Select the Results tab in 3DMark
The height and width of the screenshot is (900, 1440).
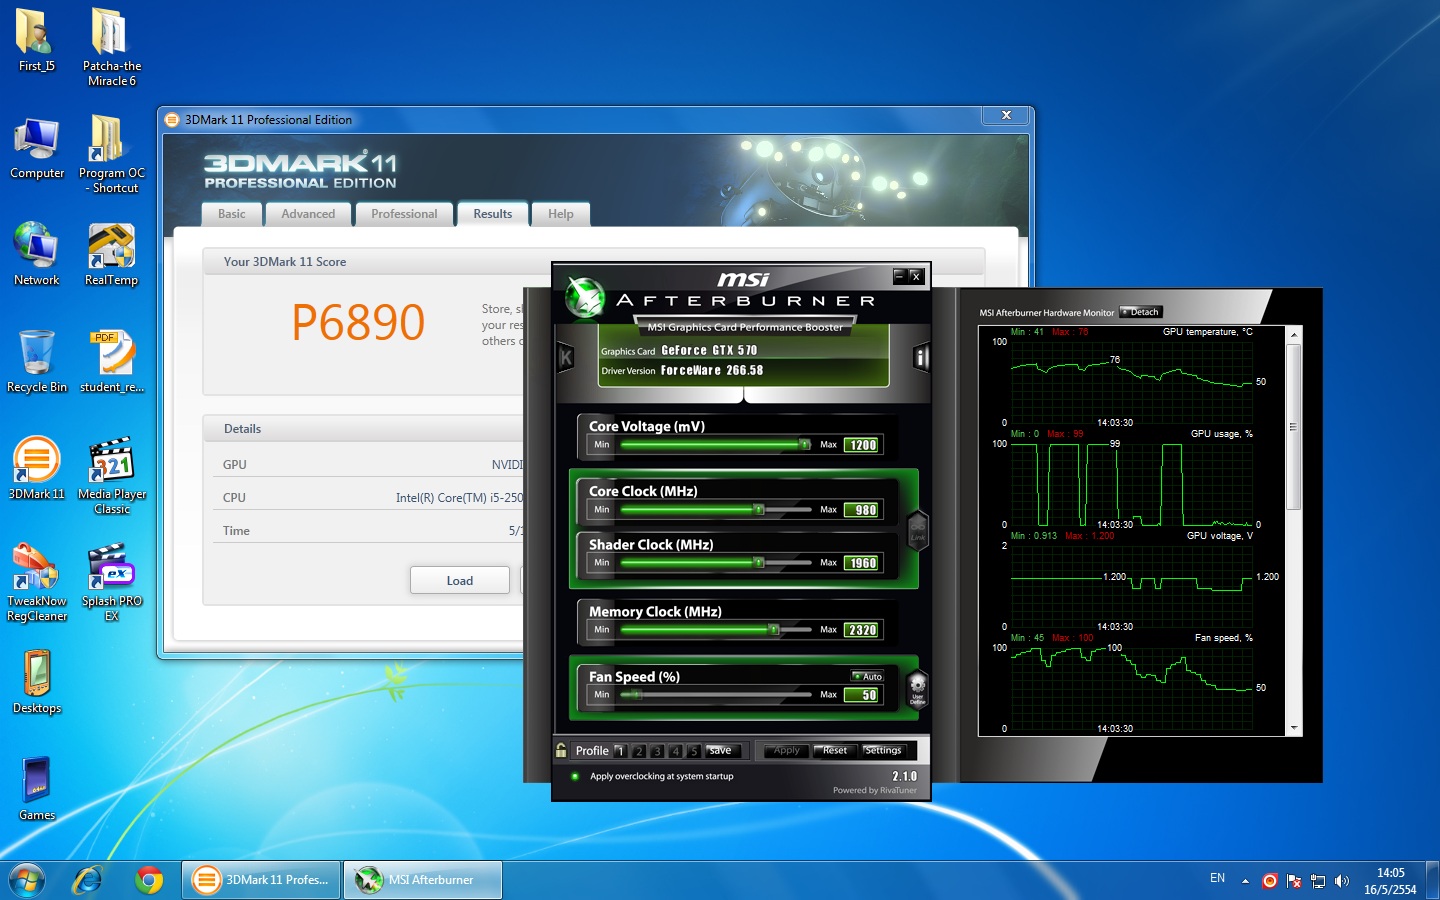(493, 214)
